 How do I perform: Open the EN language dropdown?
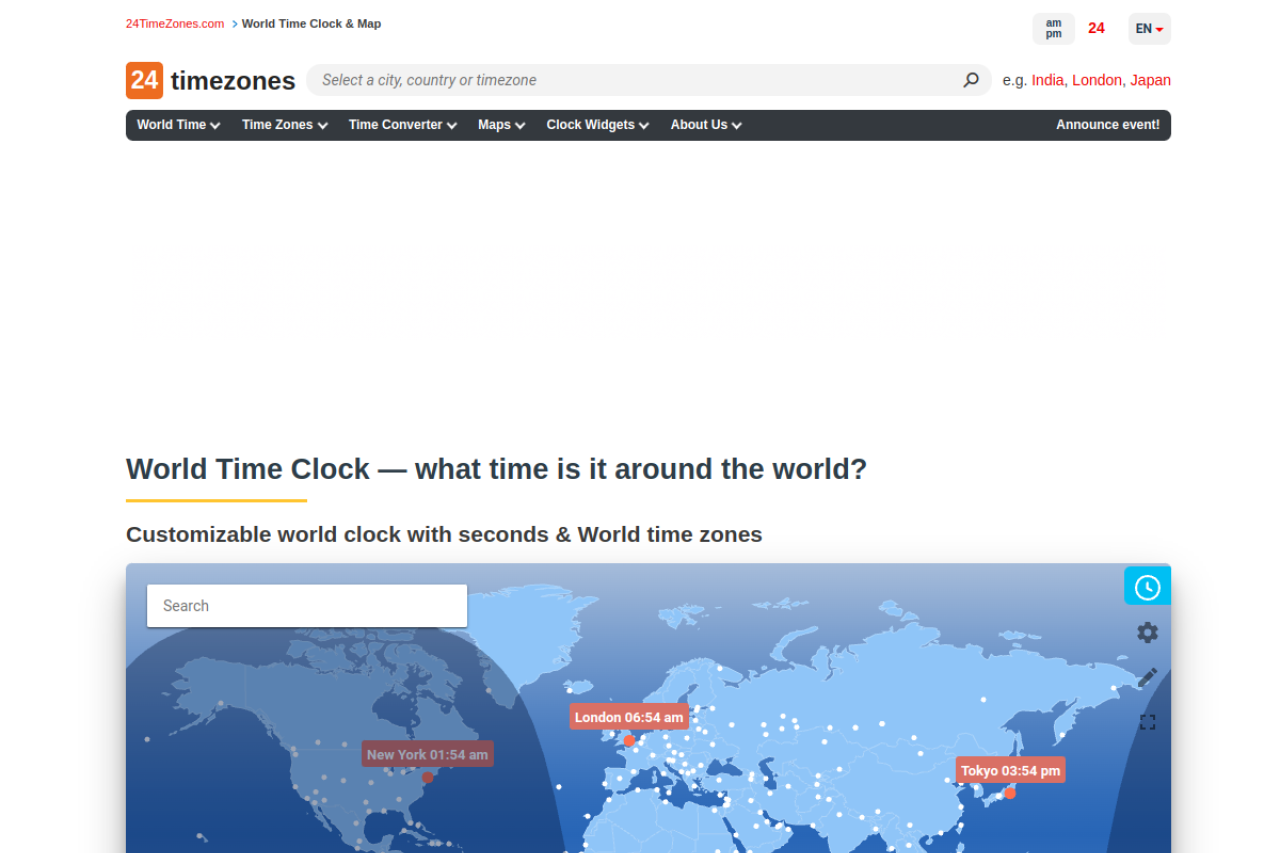pyautogui.click(x=1149, y=29)
